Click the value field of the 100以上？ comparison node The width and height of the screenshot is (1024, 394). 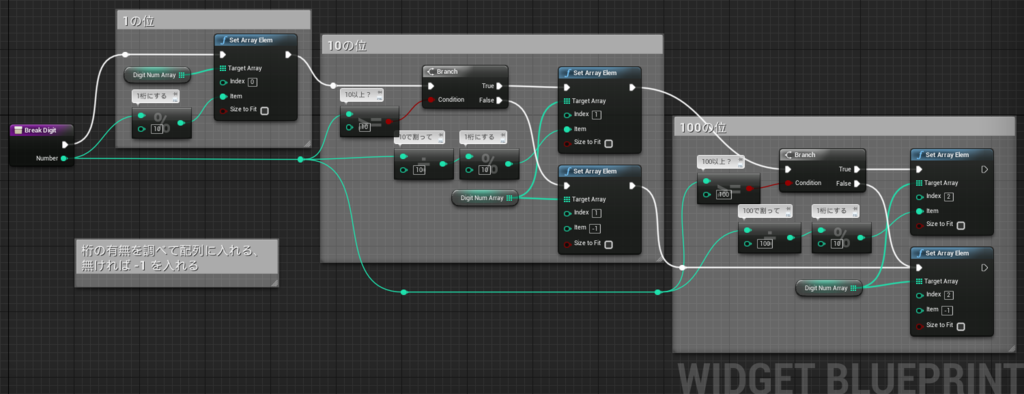(x=723, y=195)
